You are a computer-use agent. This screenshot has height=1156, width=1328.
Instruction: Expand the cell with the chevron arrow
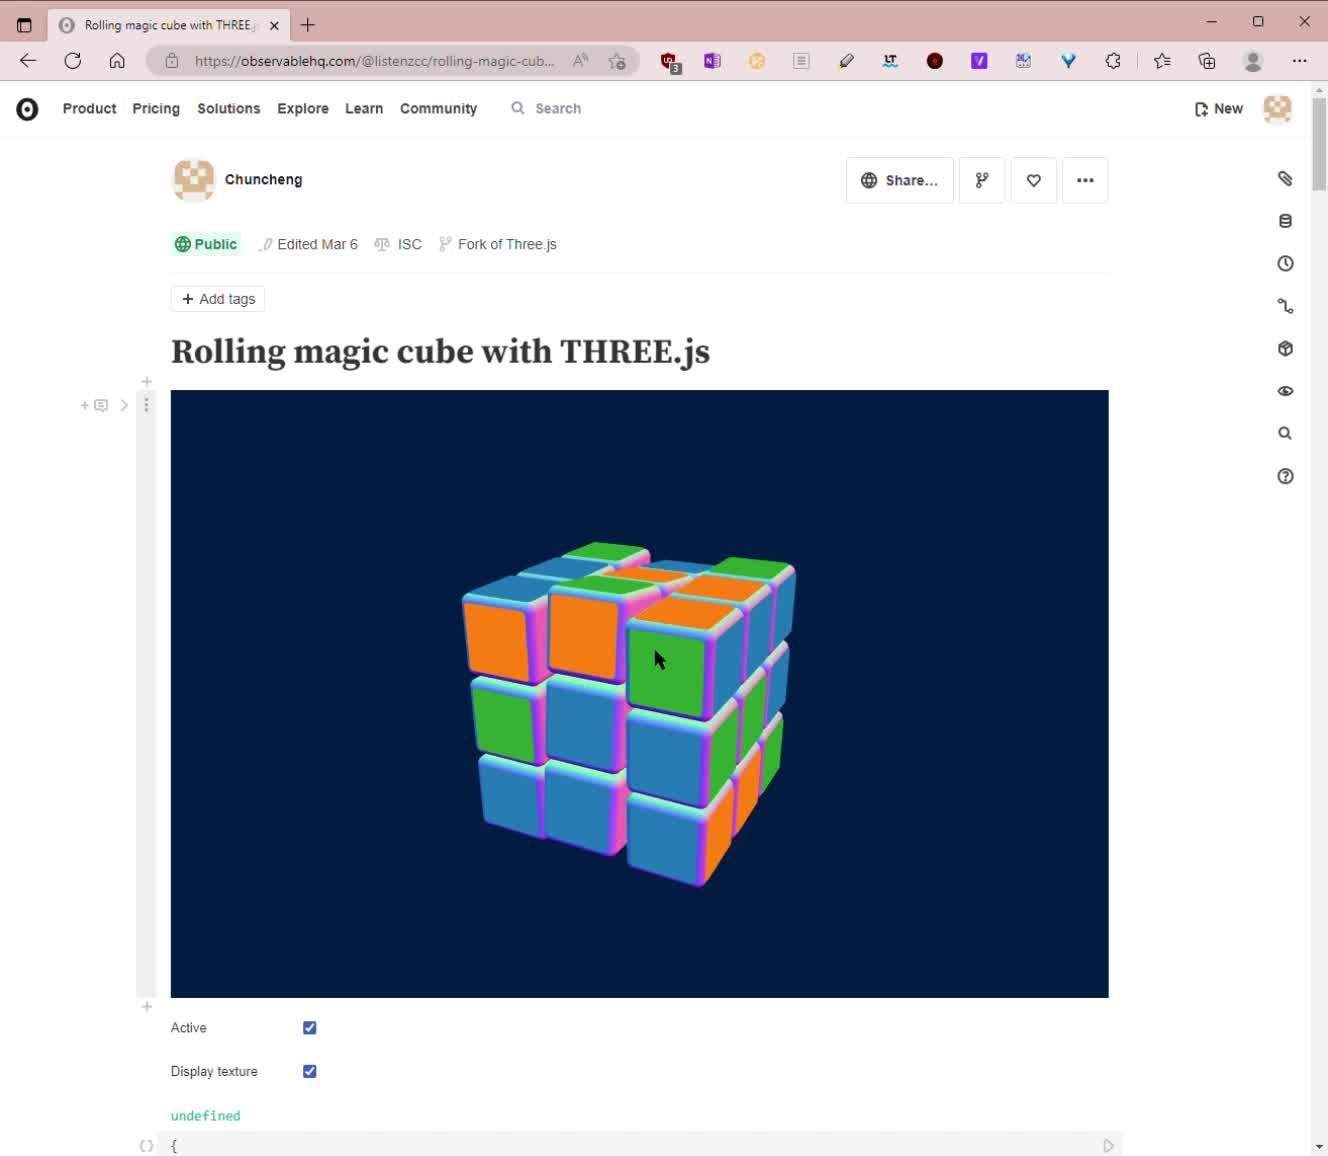pyautogui.click(x=124, y=405)
